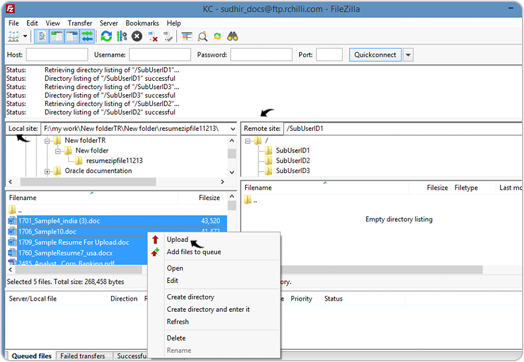Collapse the New folderTR tree node
This screenshot has height=362, width=524.
(x=47, y=141)
